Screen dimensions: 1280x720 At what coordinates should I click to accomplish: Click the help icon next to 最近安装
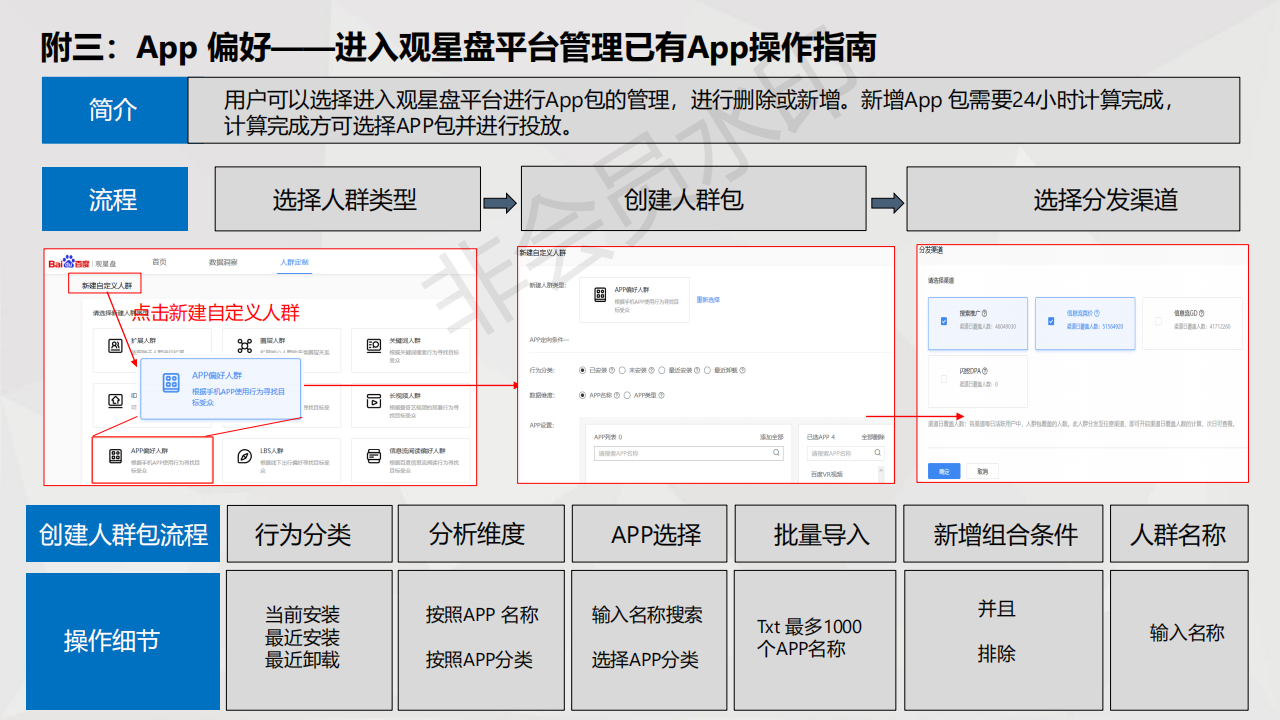697,370
